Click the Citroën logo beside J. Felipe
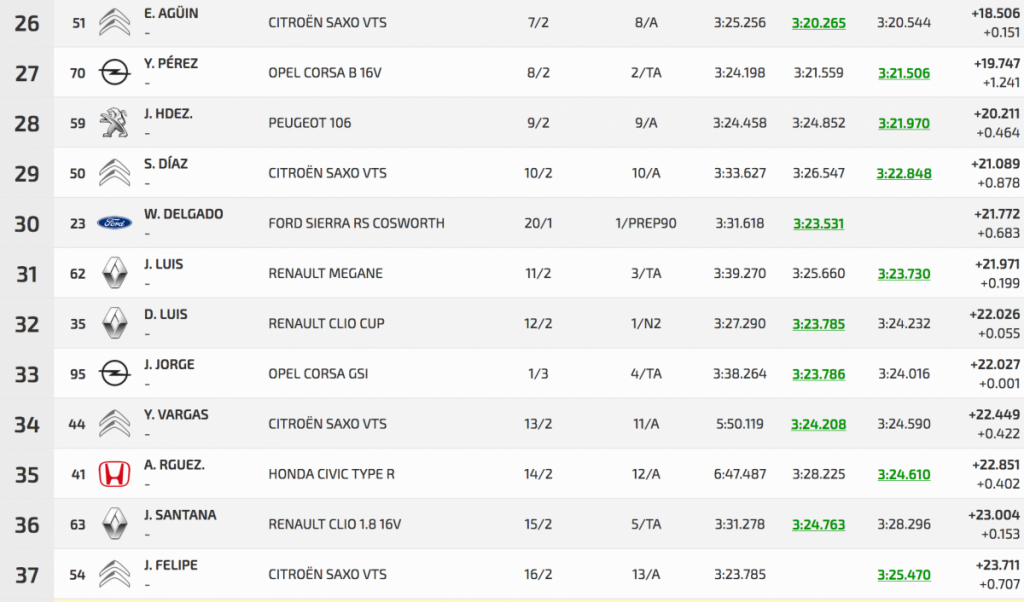The image size is (1024, 602). (x=115, y=574)
